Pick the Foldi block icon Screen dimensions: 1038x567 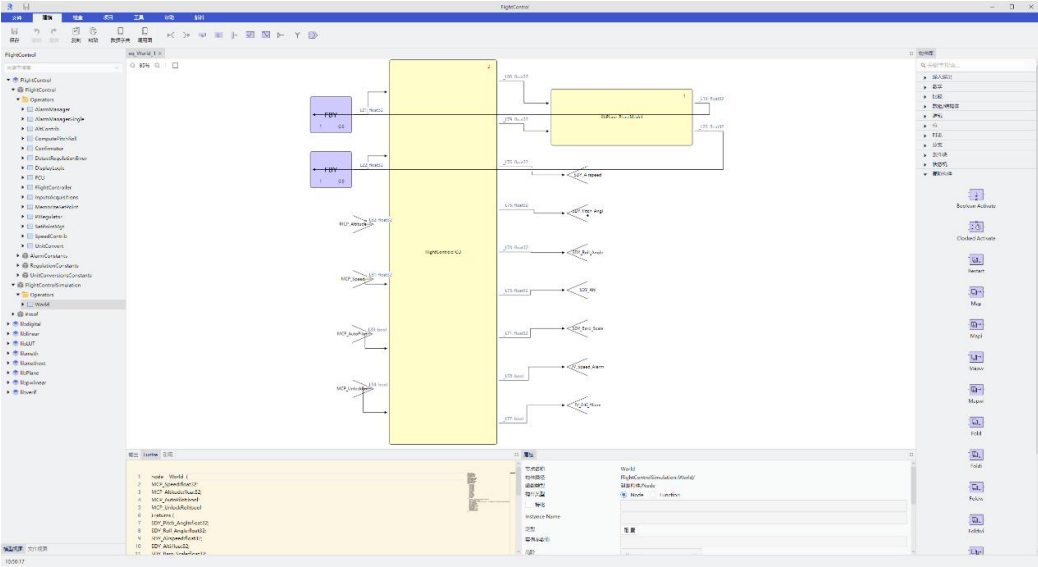click(976, 455)
